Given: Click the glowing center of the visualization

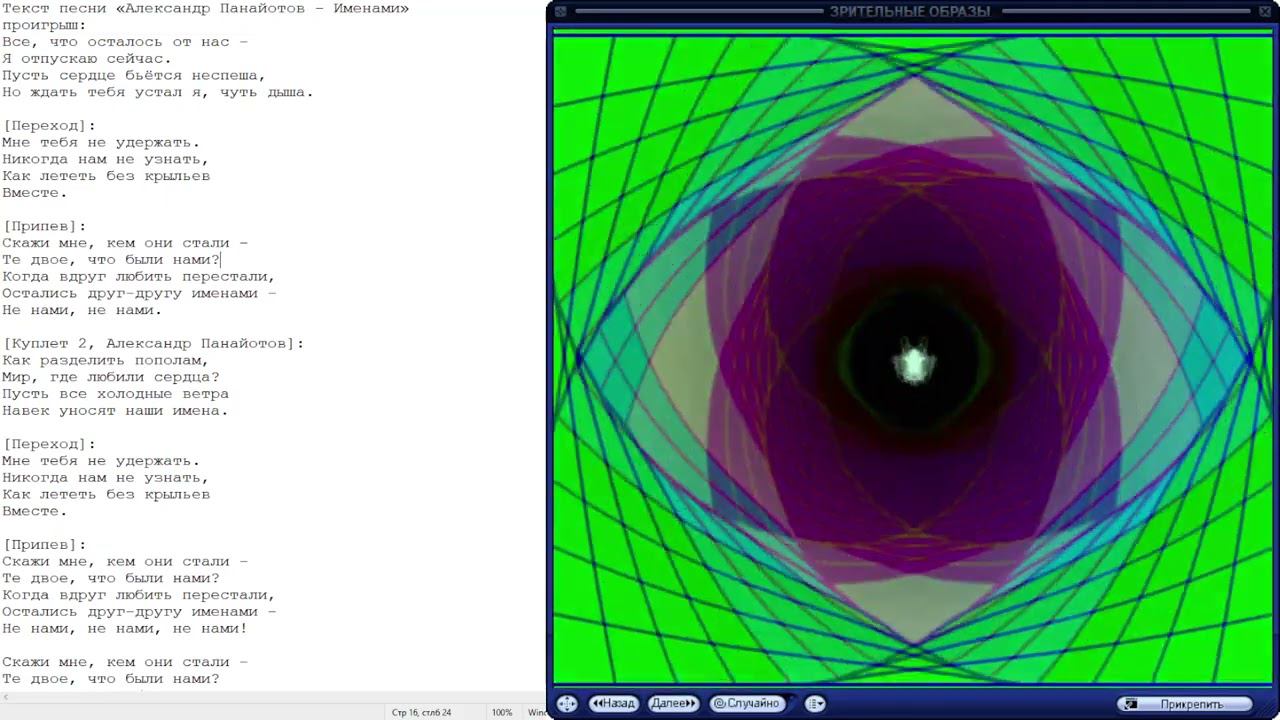Looking at the screenshot, I should 914,364.
